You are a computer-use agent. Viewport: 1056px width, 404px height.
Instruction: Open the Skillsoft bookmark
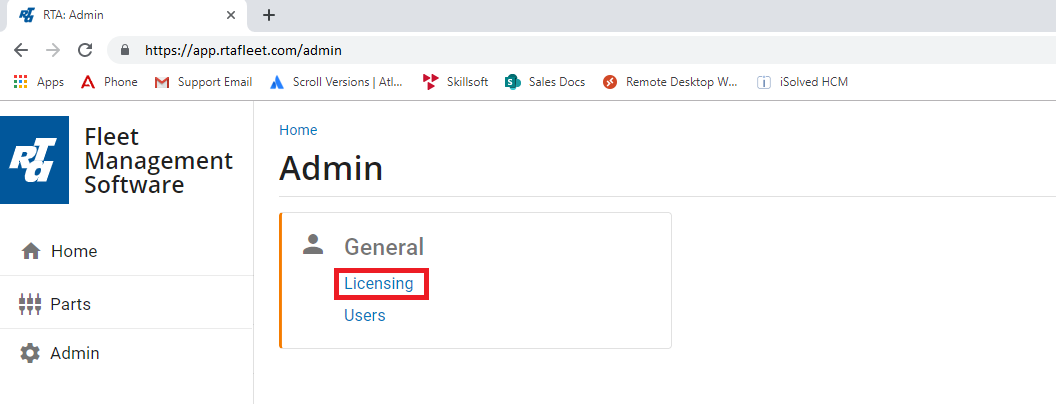click(x=456, y=82)
